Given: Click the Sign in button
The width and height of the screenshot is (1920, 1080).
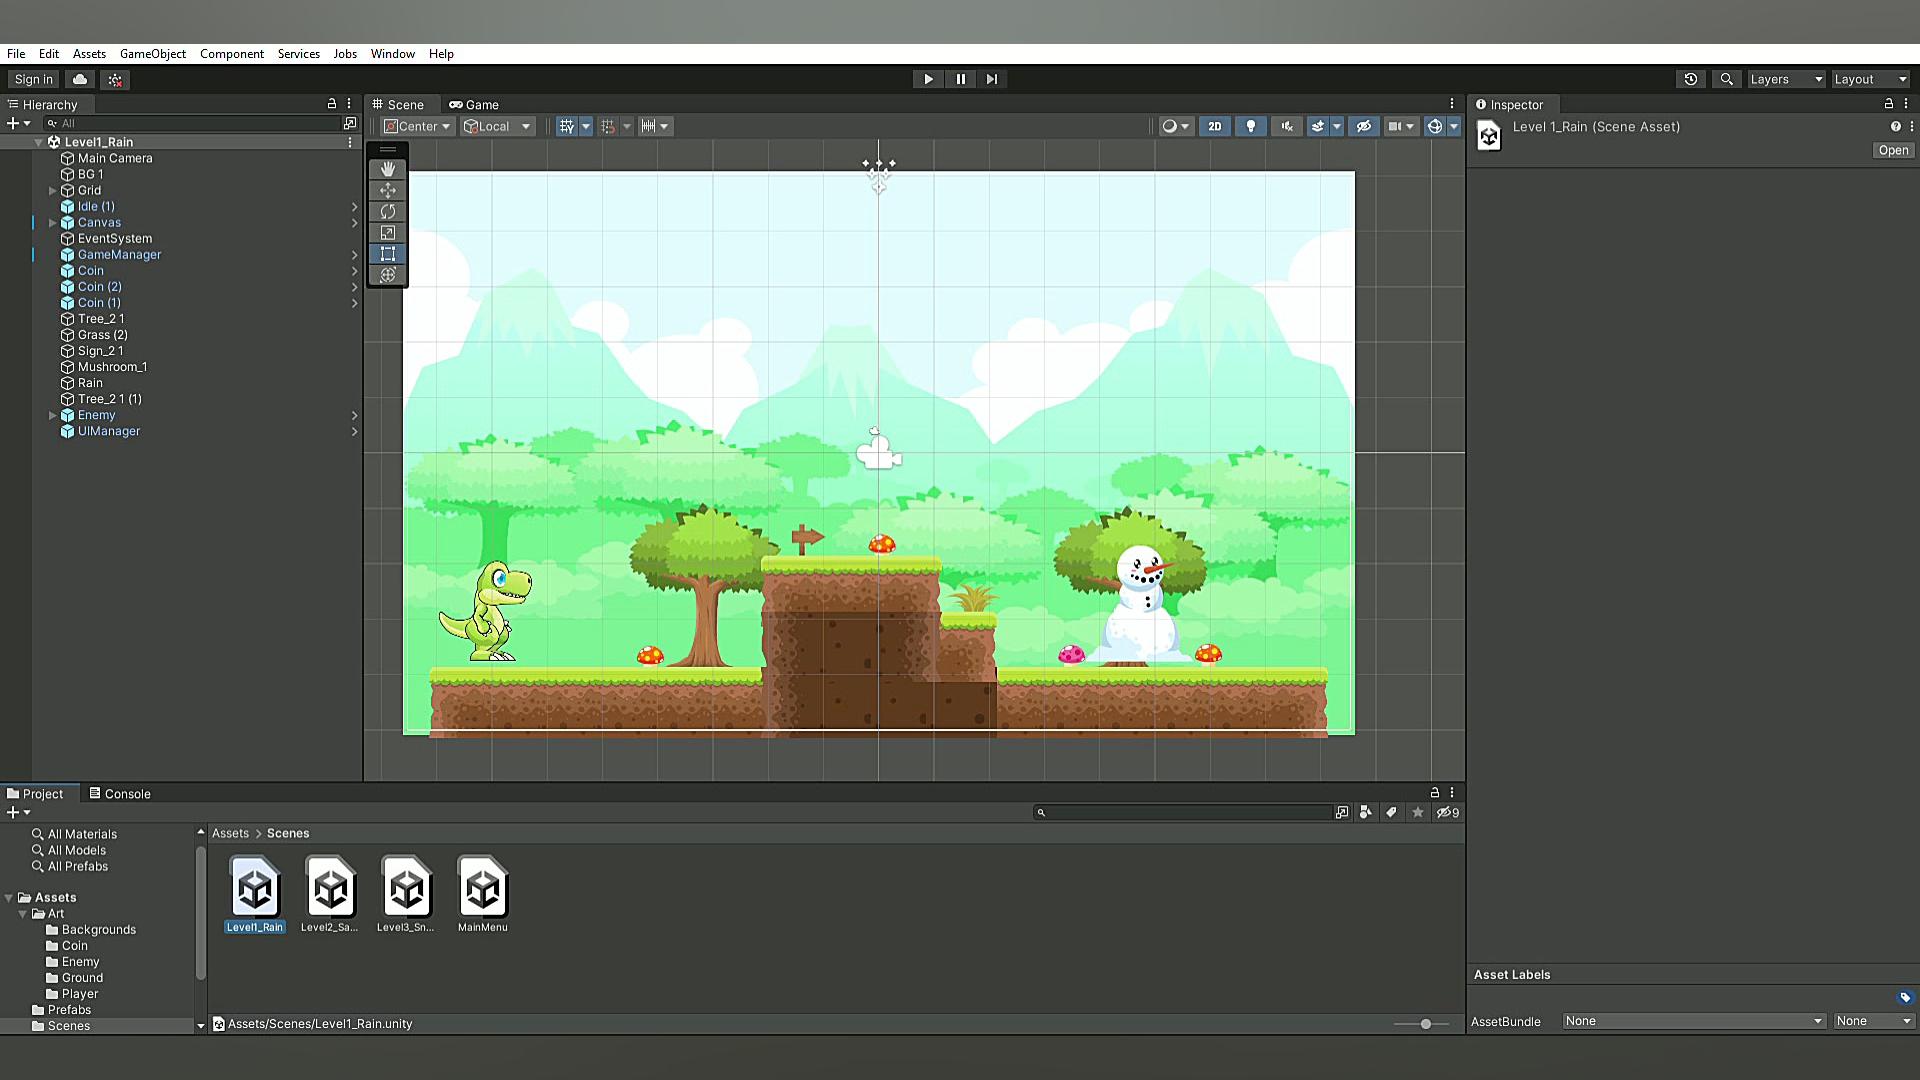Looking at the screenshot, I should click(34, 79).
